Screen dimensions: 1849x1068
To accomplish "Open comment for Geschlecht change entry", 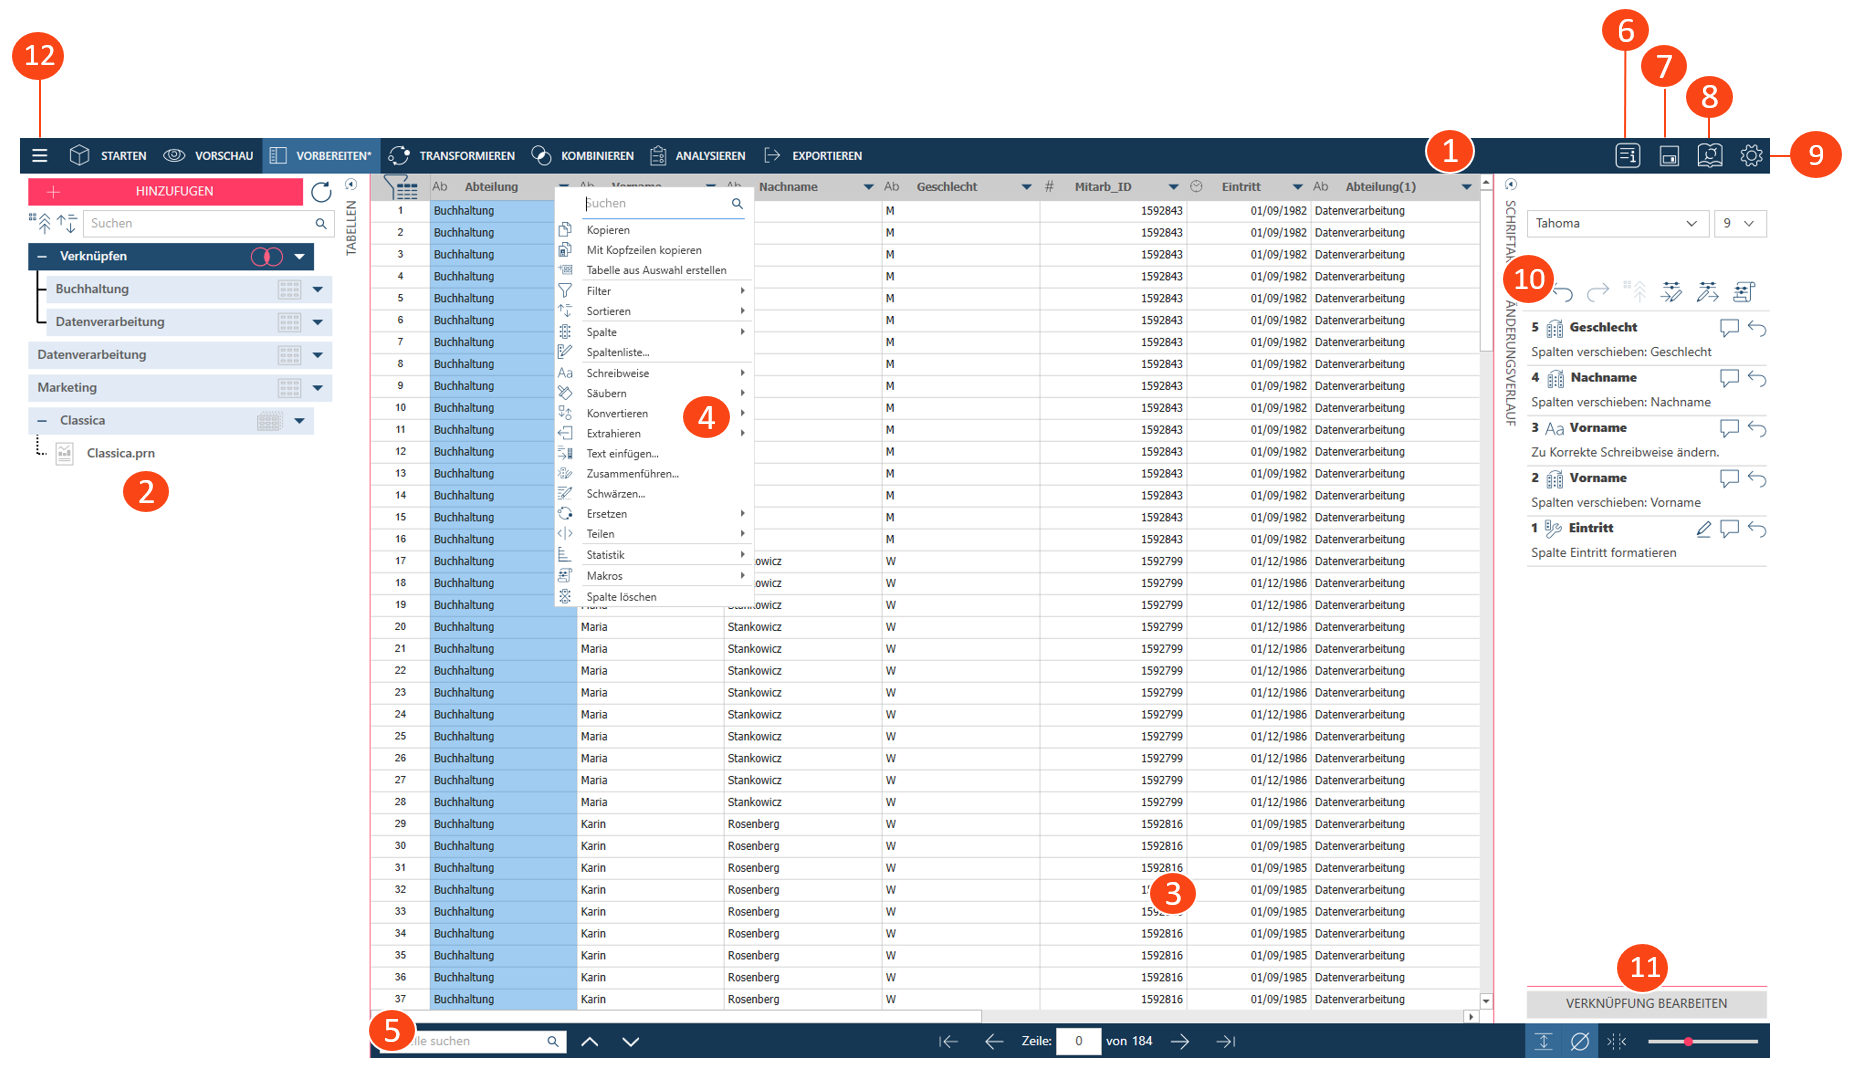I will pos(1728,328).
